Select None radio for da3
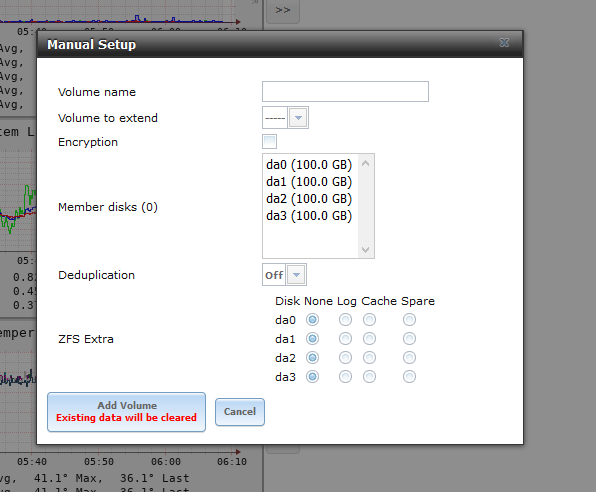The height and width of the screenshot is (492, 596). coord(312,377)
